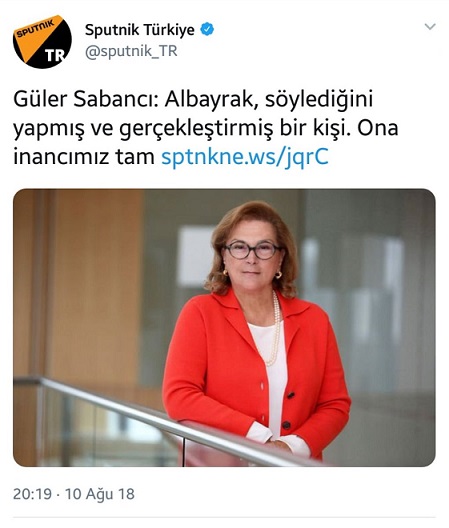Click the SPUTNIK wordmark in the logo

click(35, 29)
